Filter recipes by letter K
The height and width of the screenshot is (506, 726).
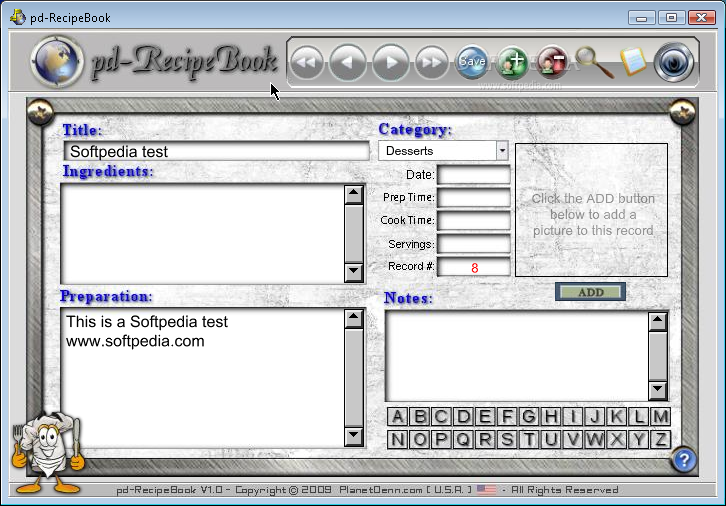pyautogui.click(x=616, y=417)
